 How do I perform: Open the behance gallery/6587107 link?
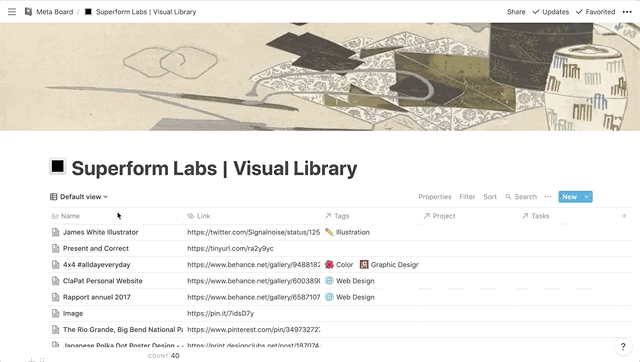tap(253, 297)
